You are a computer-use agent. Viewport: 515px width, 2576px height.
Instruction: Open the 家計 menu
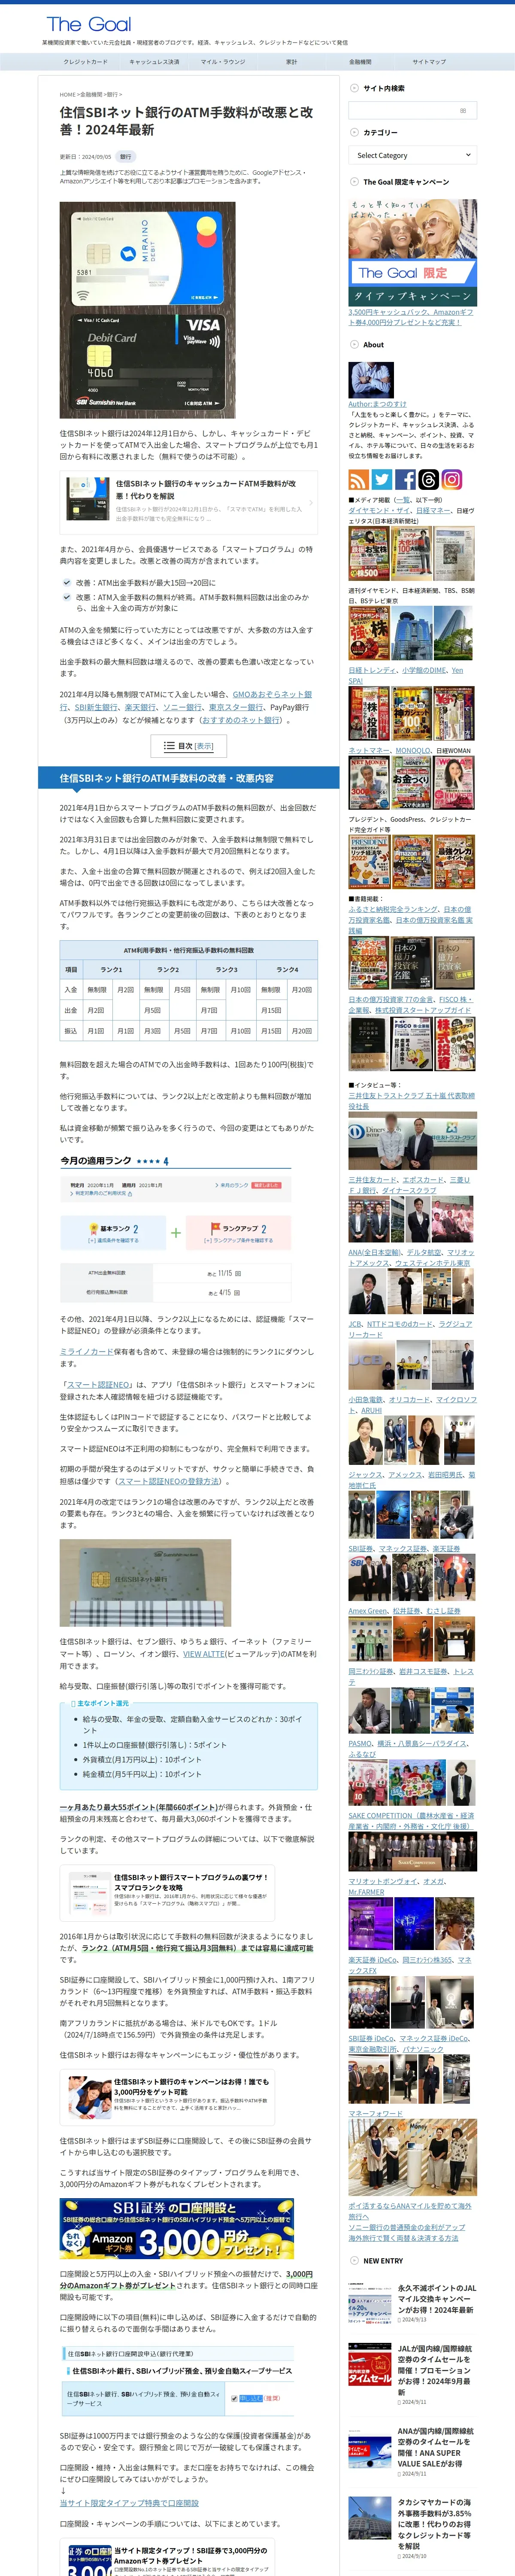(291, 62)
